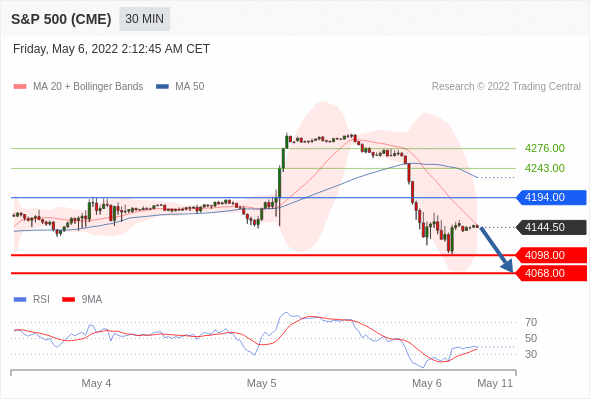
Task: Click the MA 20 + Bollinger Bands legend swatch
Action: [20, 87]
